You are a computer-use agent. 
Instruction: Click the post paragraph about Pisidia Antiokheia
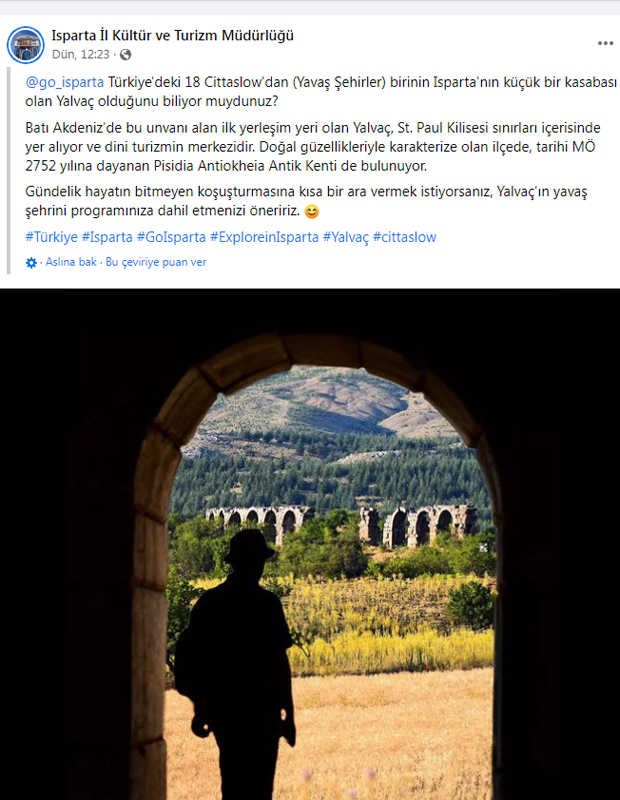pos(310,147)
